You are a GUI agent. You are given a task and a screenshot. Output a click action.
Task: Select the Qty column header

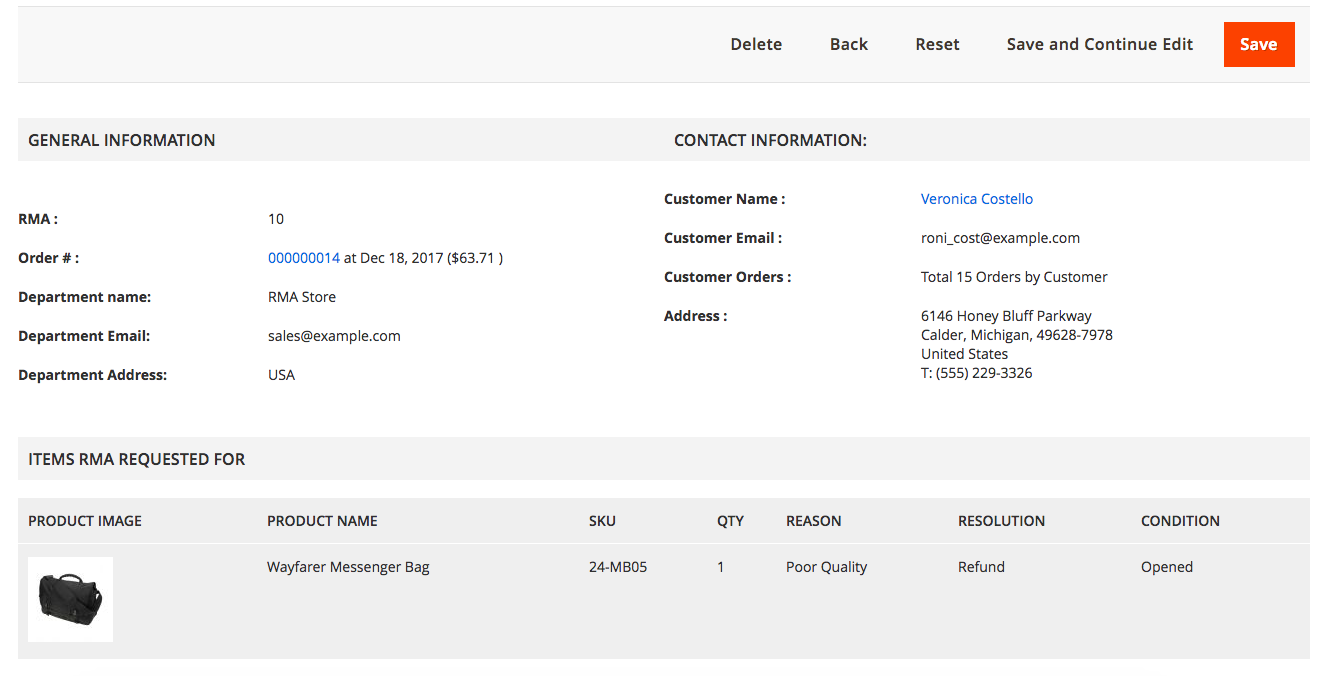(x=730, y=521)
